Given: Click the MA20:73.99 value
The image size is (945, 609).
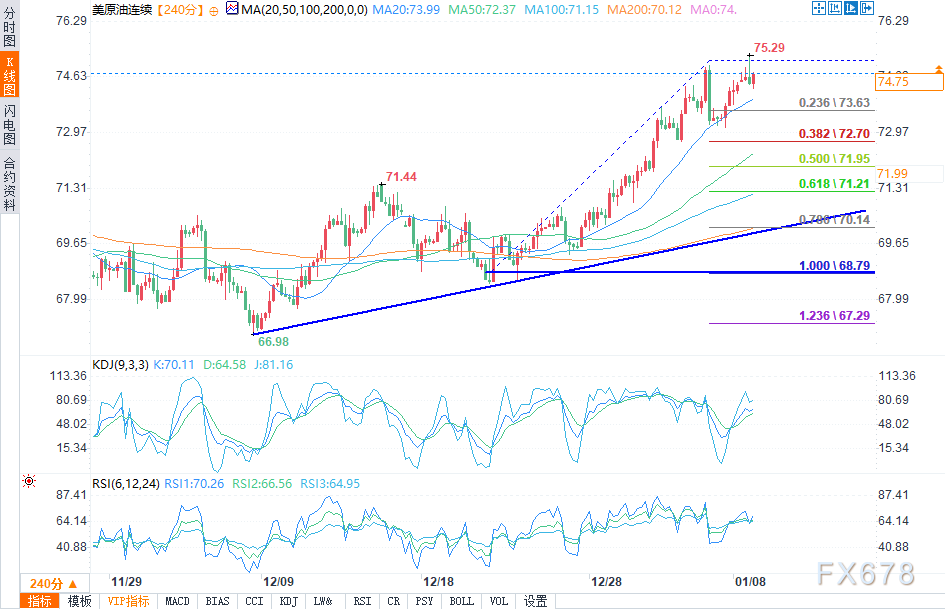Looking at the screenshot, I should (x=406, y=10).
